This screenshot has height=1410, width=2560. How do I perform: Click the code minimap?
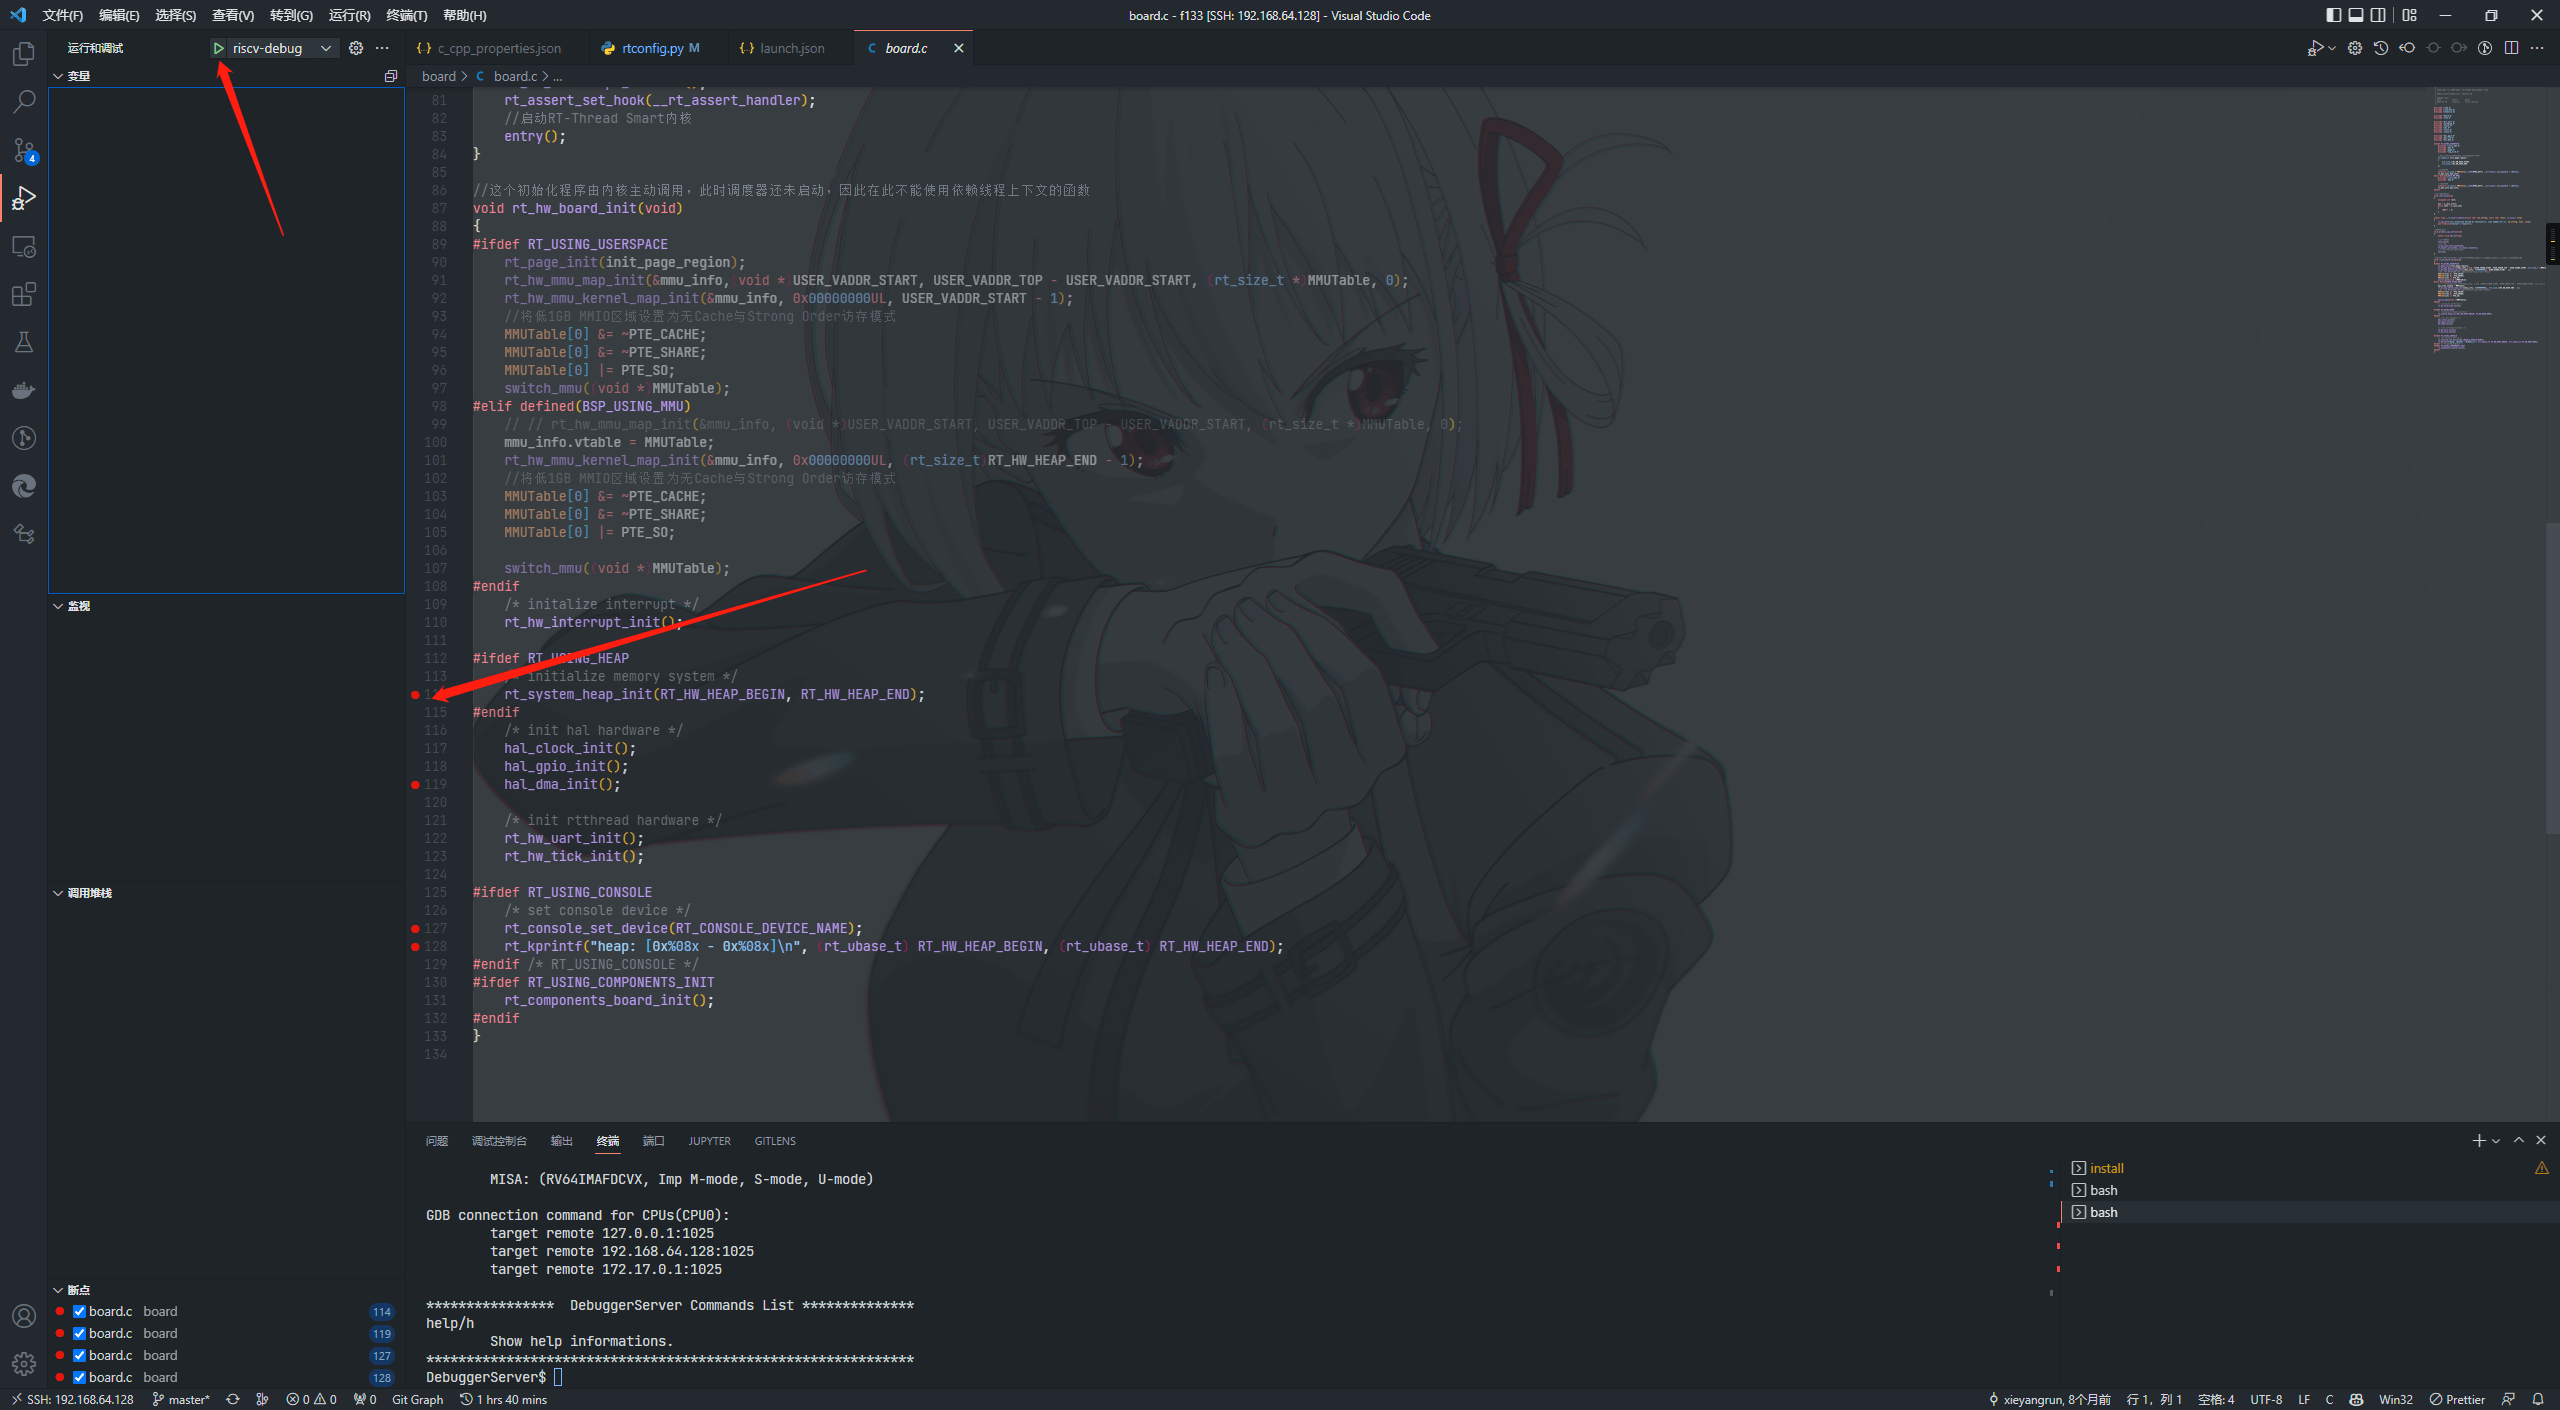[2488, 220]
